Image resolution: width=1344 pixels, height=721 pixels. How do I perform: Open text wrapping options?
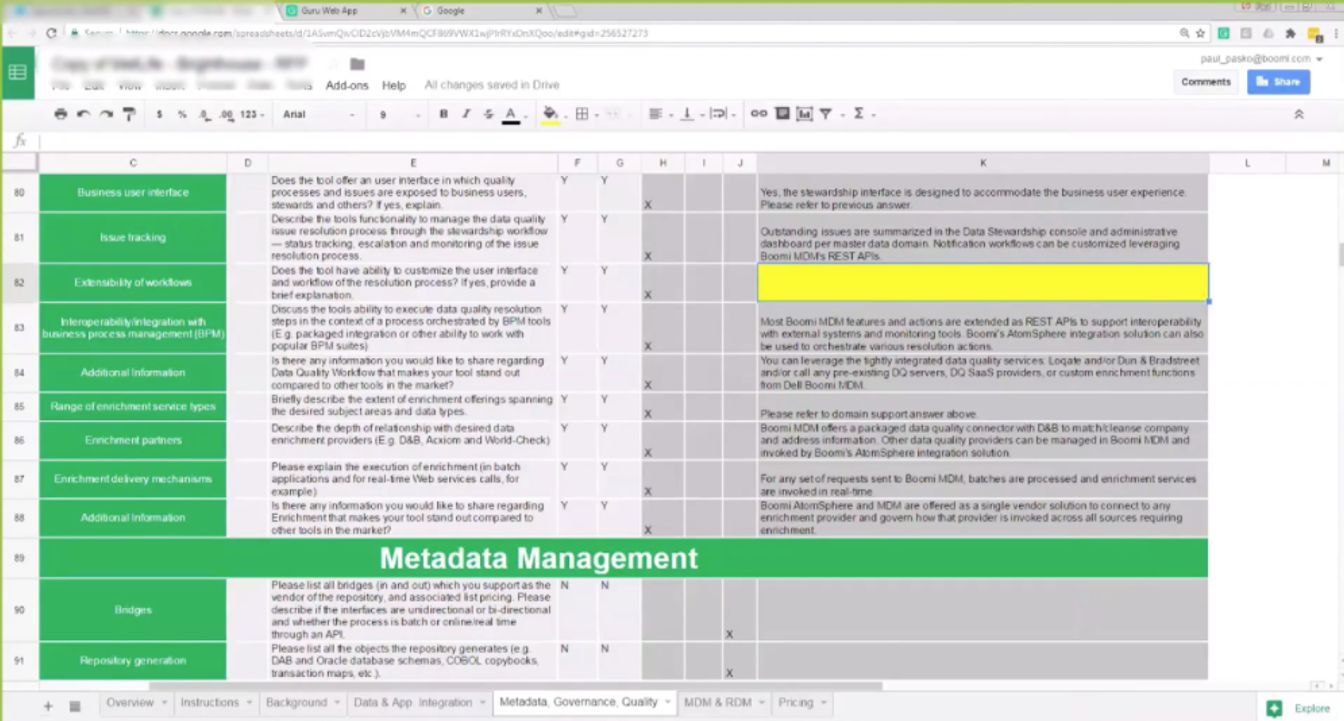720,114
